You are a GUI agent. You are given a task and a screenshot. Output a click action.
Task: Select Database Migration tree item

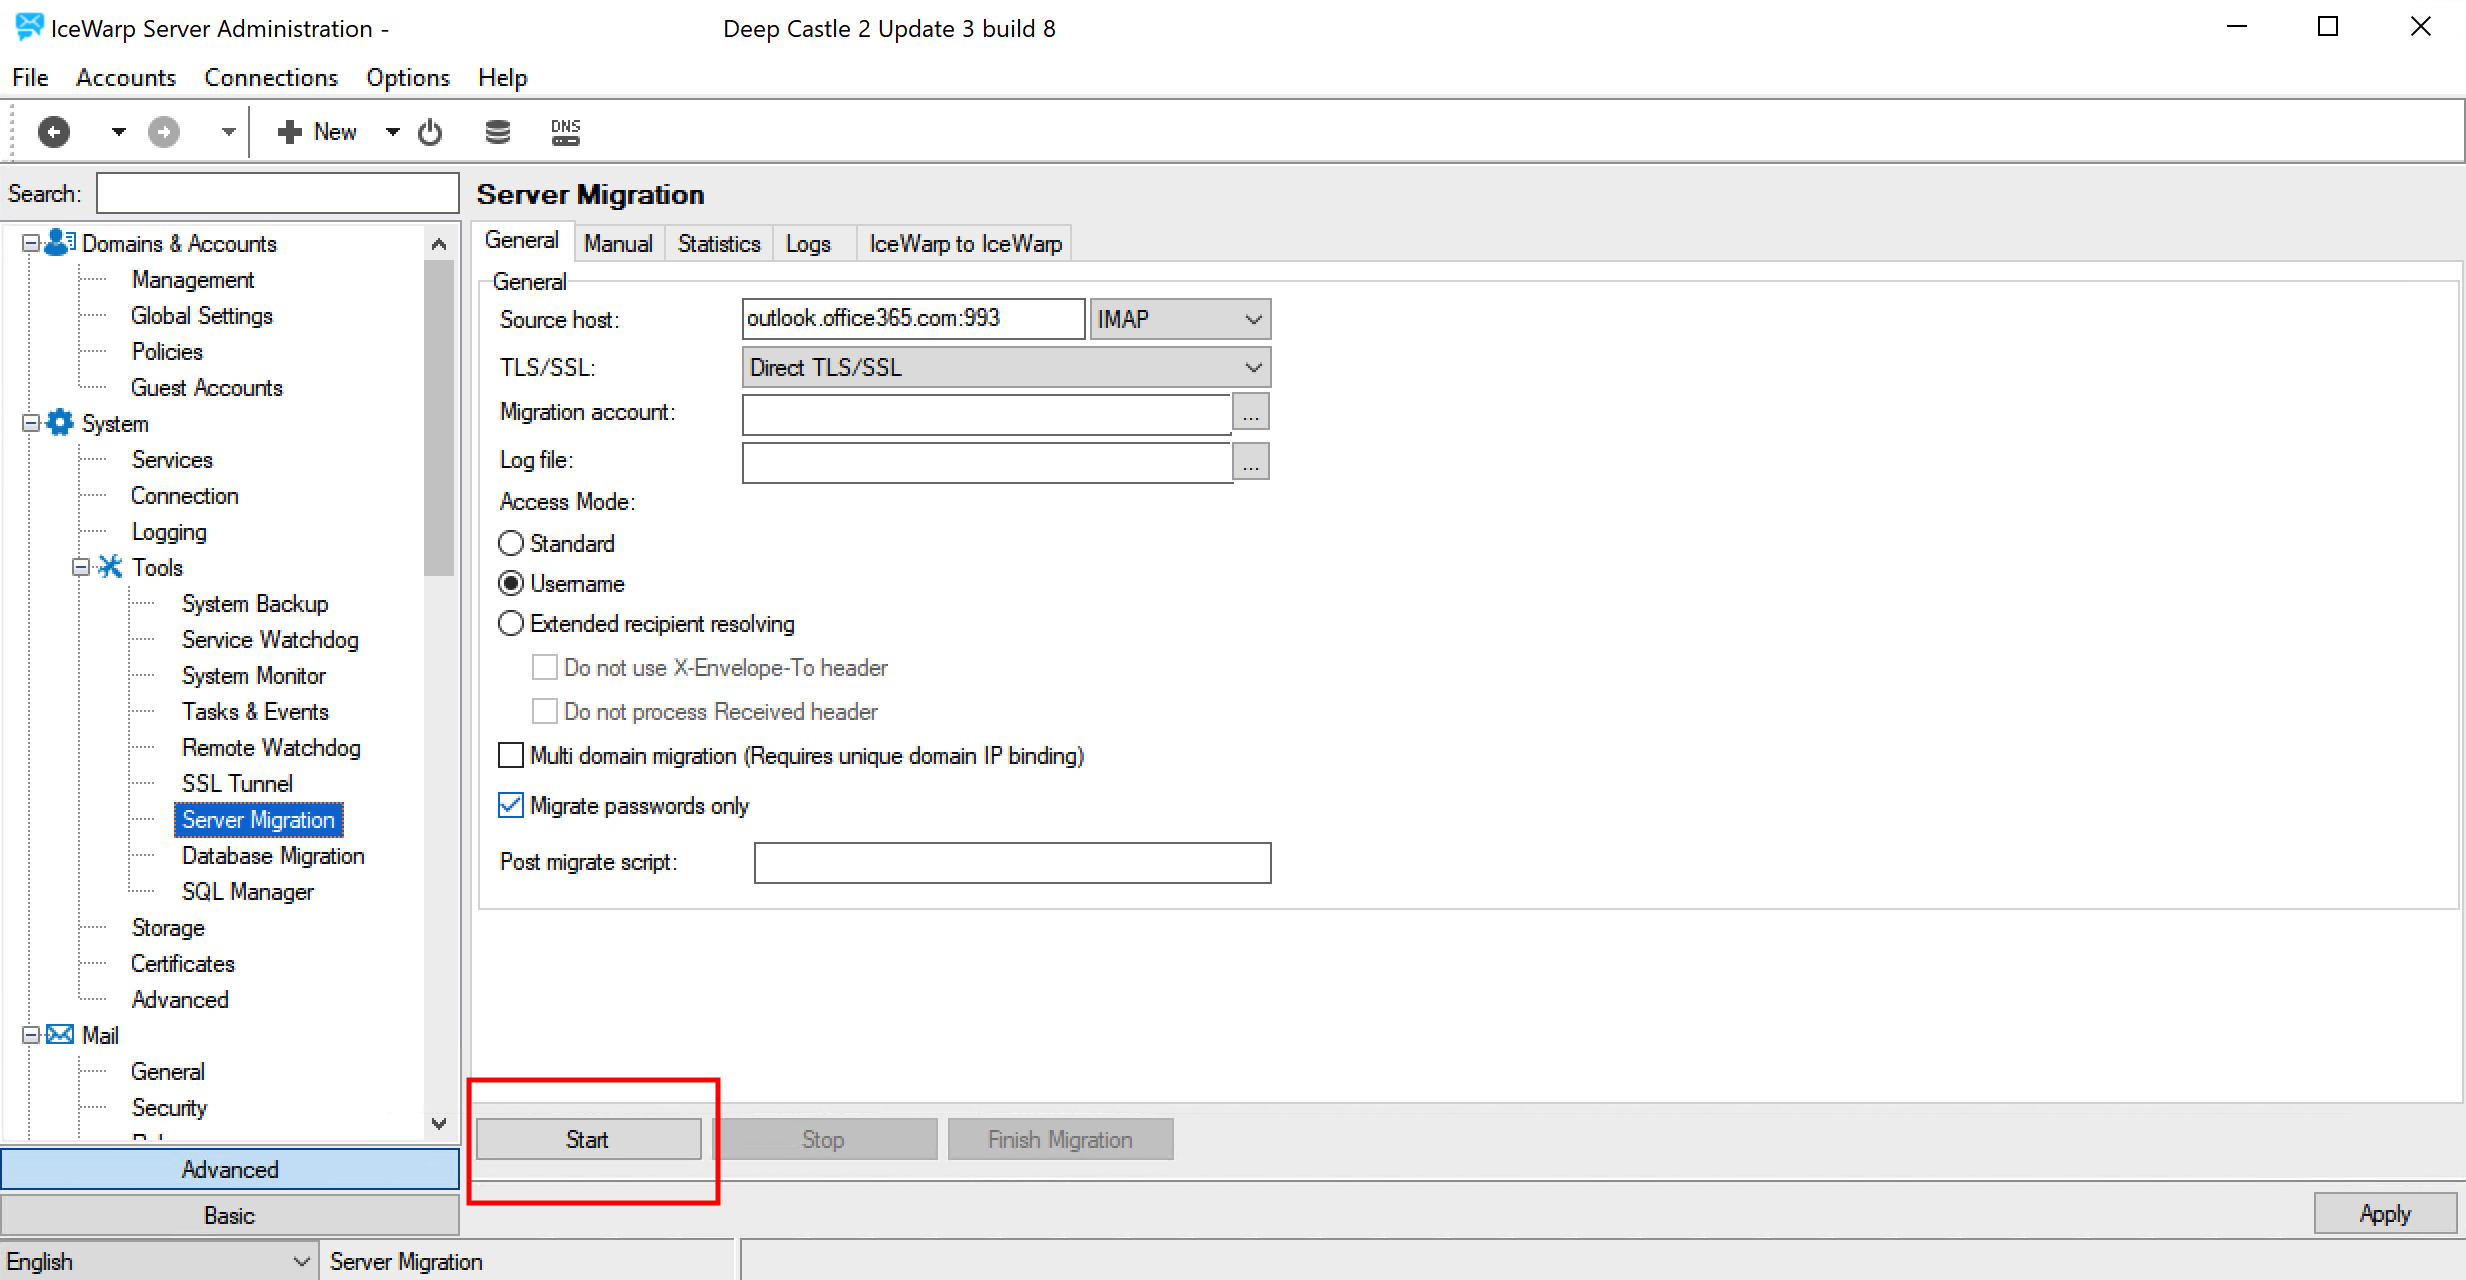(x=273, y=855)
